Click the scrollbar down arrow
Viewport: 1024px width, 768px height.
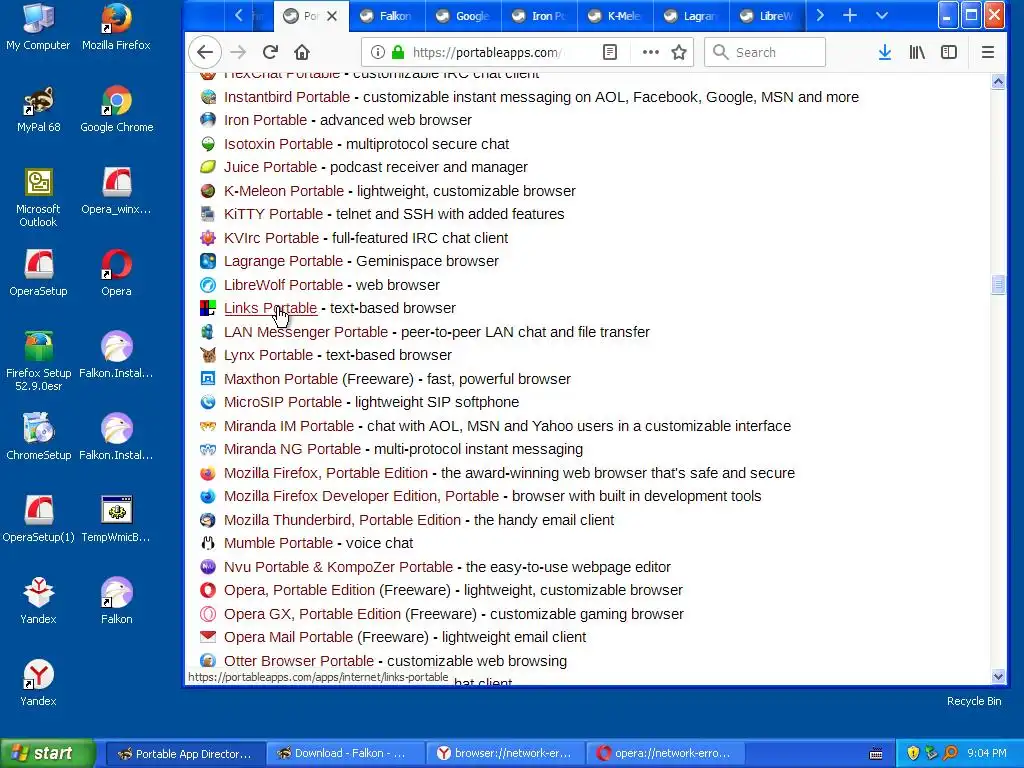tap(998, 677)
